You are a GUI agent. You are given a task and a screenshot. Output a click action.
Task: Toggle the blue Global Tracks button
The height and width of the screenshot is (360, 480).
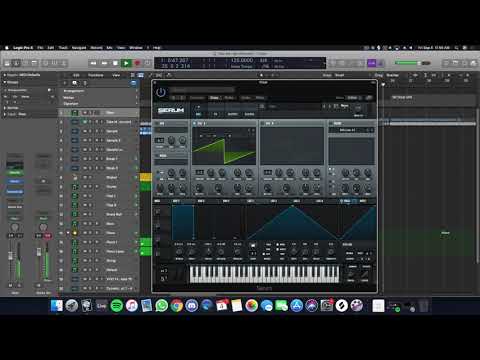pyautogui.click(x=133, y=83)
